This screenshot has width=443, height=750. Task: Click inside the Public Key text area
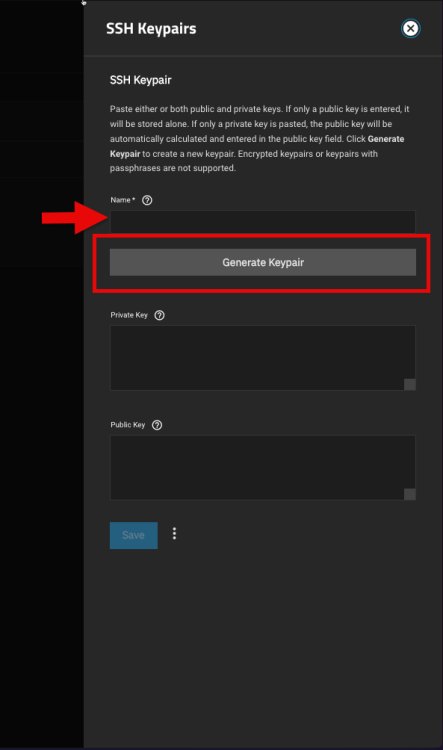pyautogui.click(x=263, y=467)
